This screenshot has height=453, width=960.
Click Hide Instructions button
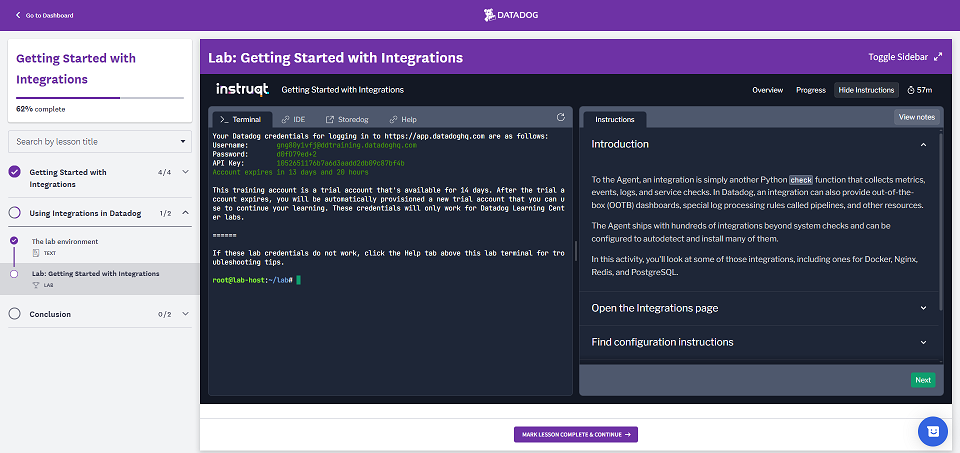(x=866, y=90)
